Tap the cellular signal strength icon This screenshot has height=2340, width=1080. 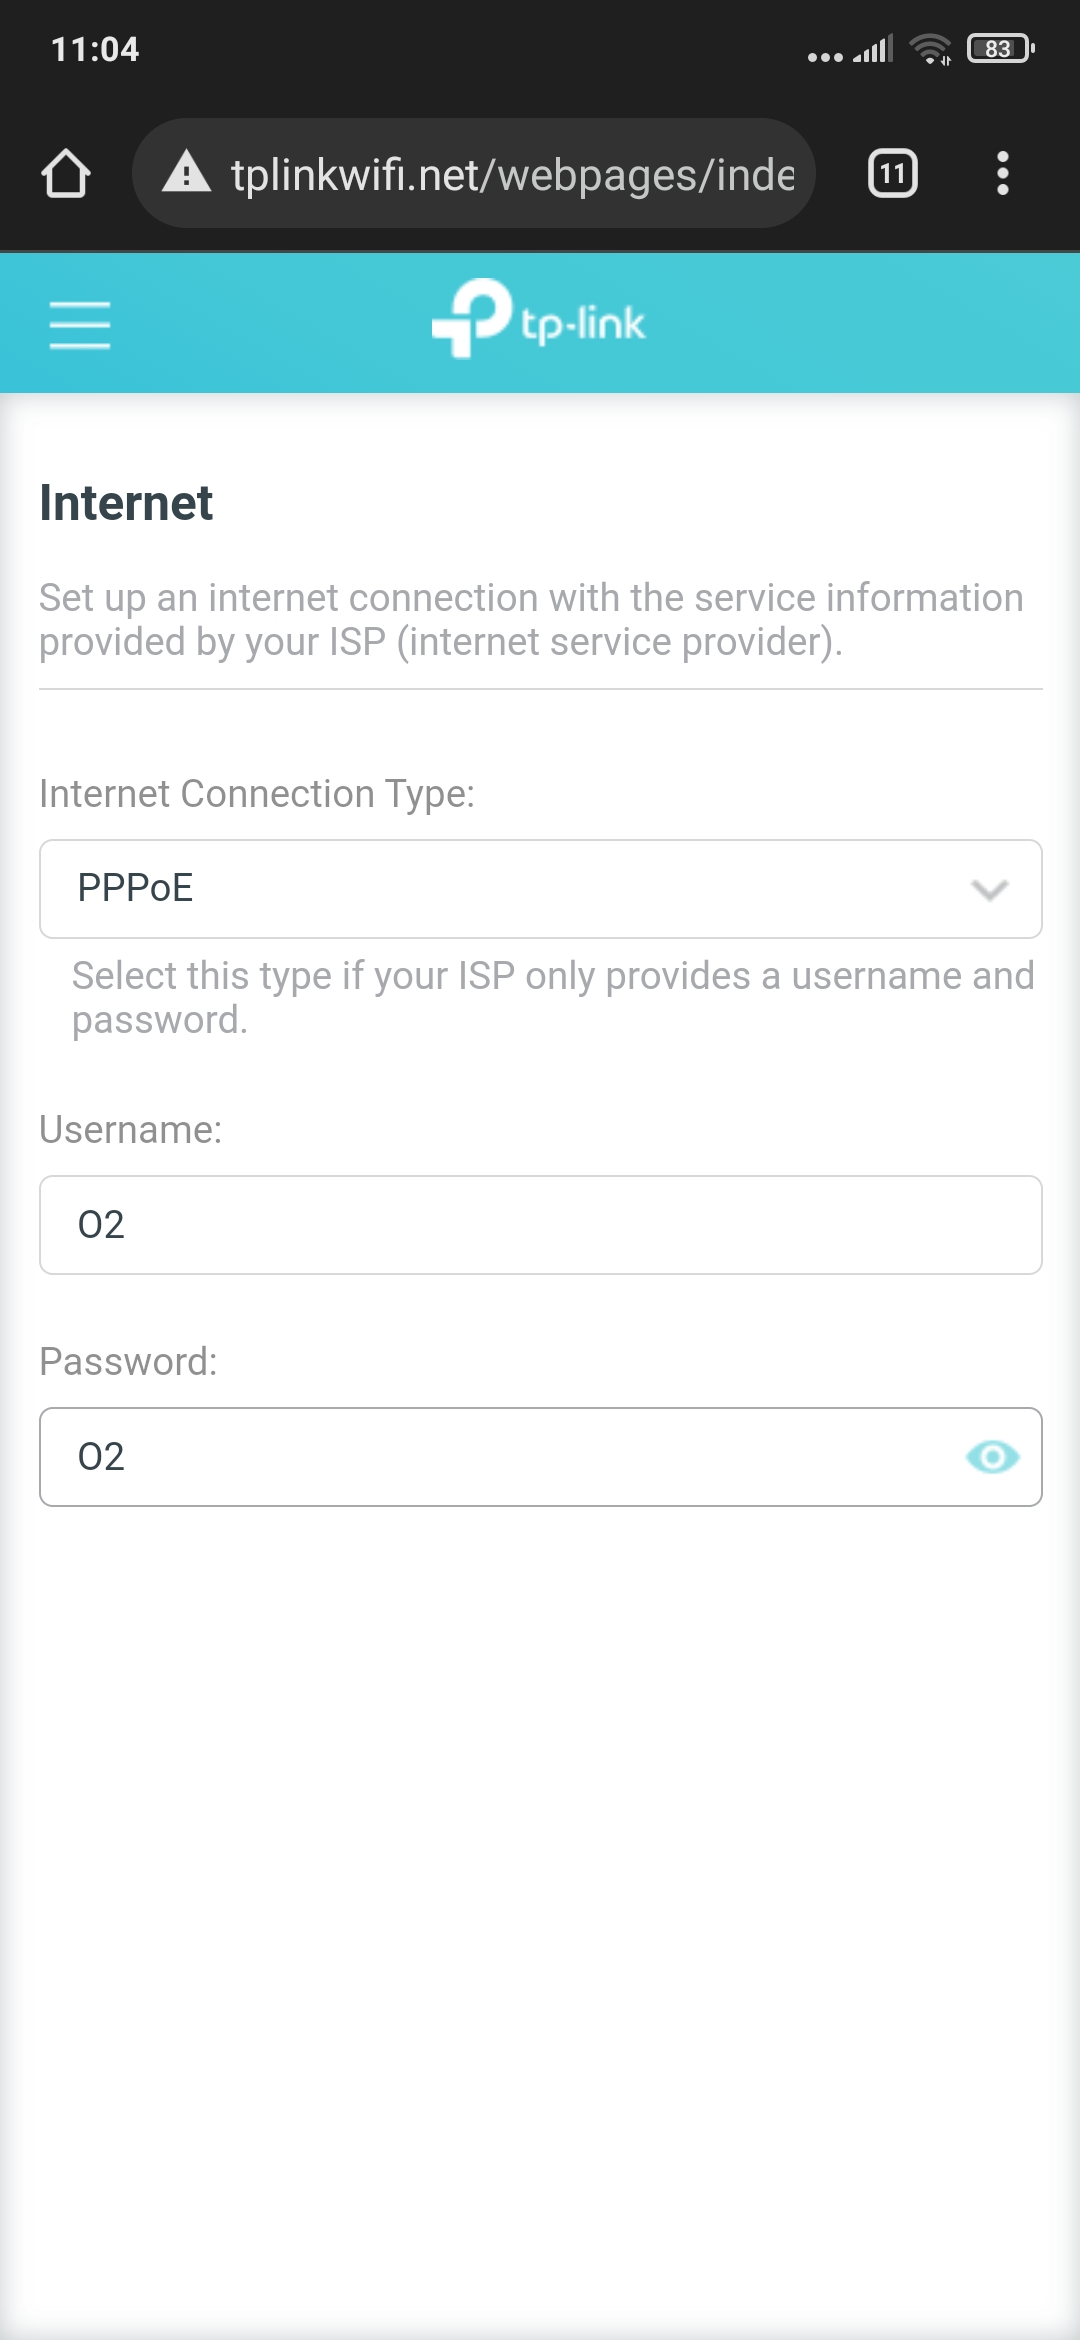pyautogui.click(x=873, y=50)
